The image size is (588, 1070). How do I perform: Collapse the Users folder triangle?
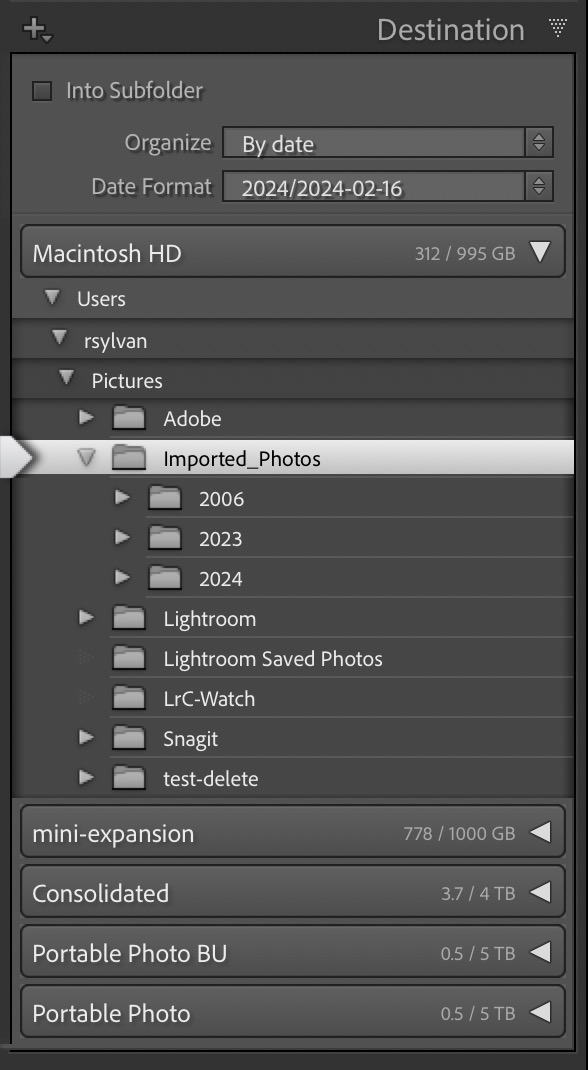point(51,298)
